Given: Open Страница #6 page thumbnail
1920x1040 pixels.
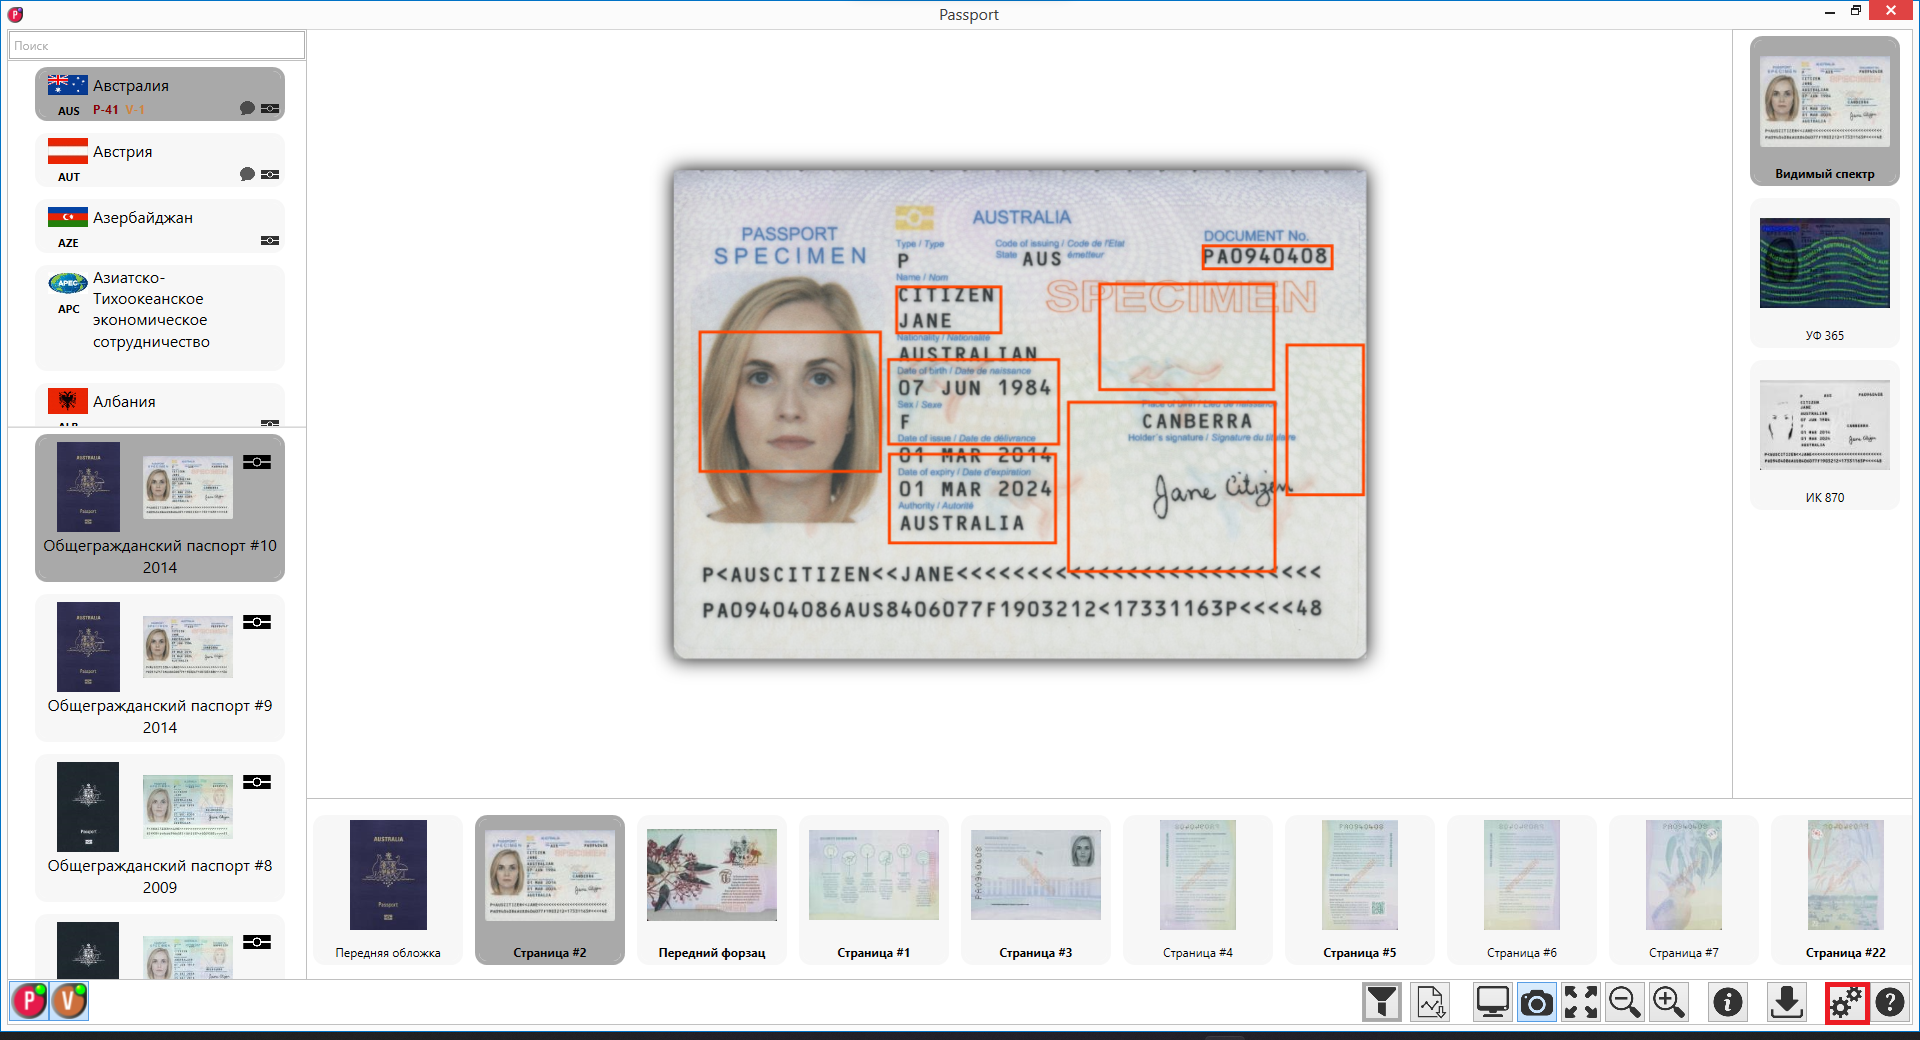Looking at the screenshot, I should [x=1522, y=890].
